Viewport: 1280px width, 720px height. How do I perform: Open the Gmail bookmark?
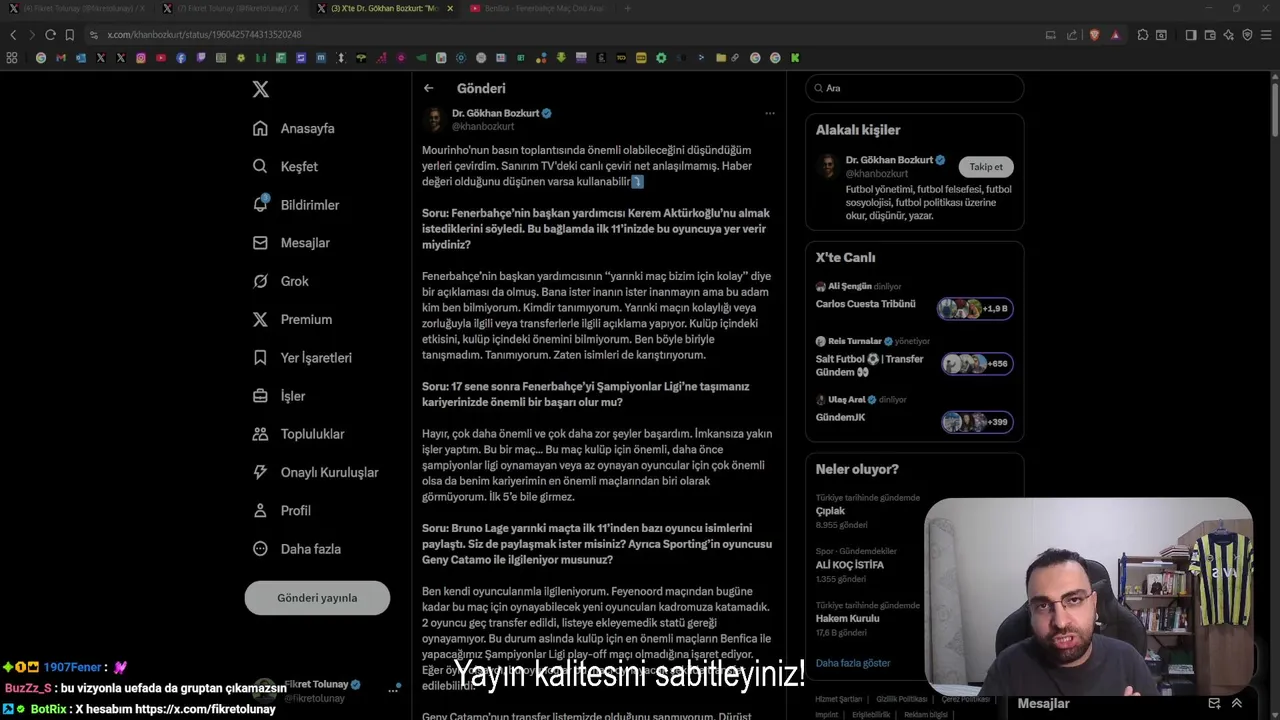pos(61,58)
